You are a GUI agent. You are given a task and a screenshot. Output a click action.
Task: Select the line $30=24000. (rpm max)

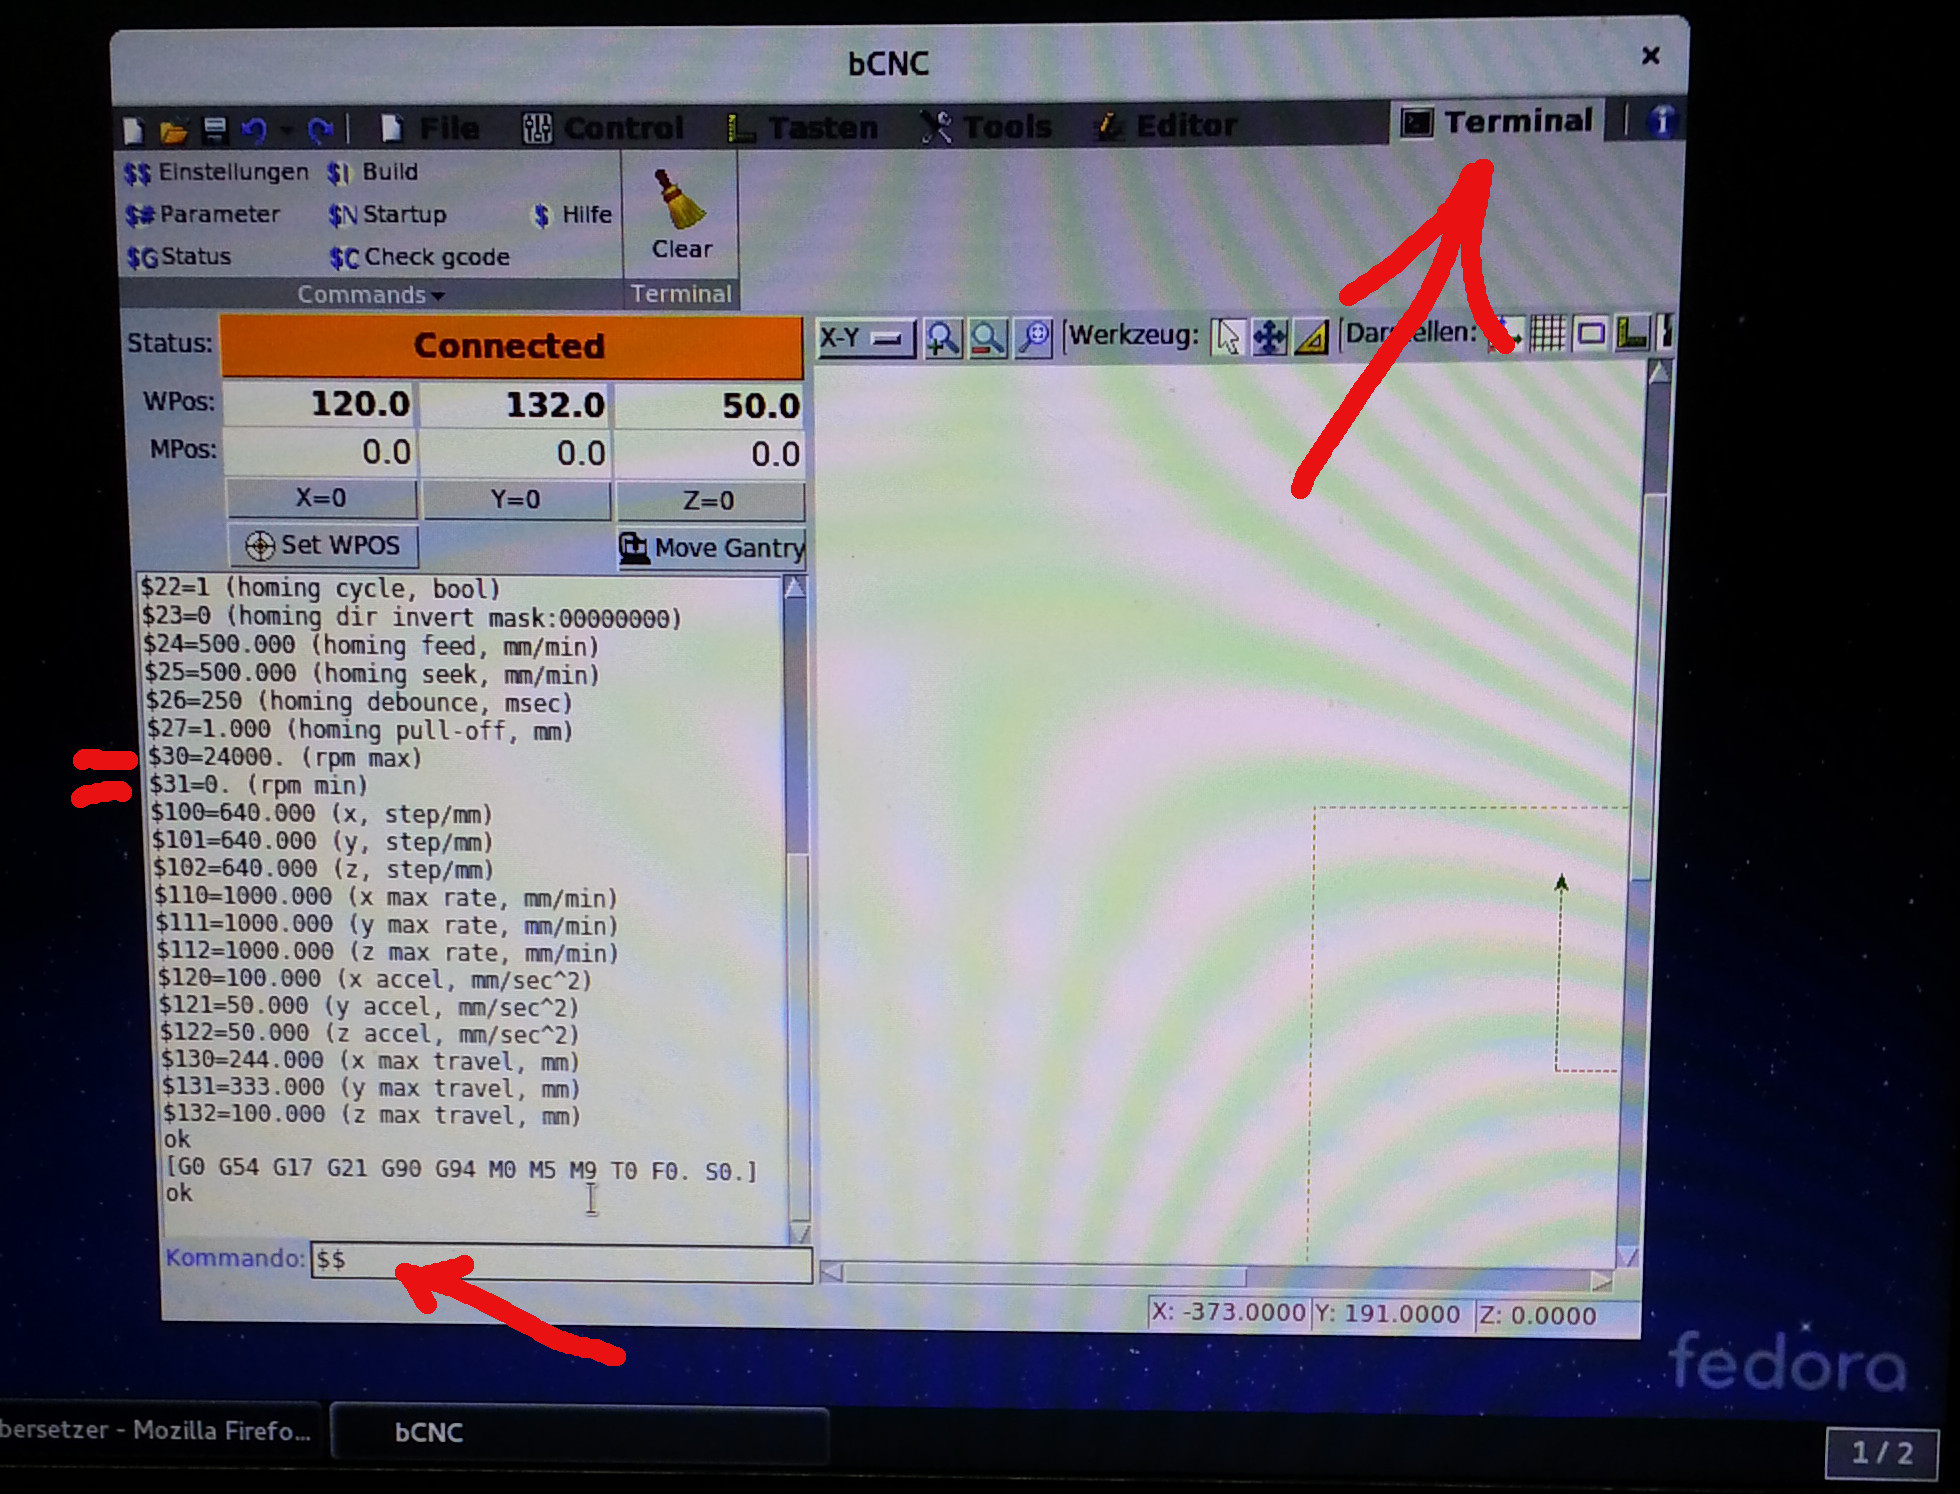coord(284,758)
